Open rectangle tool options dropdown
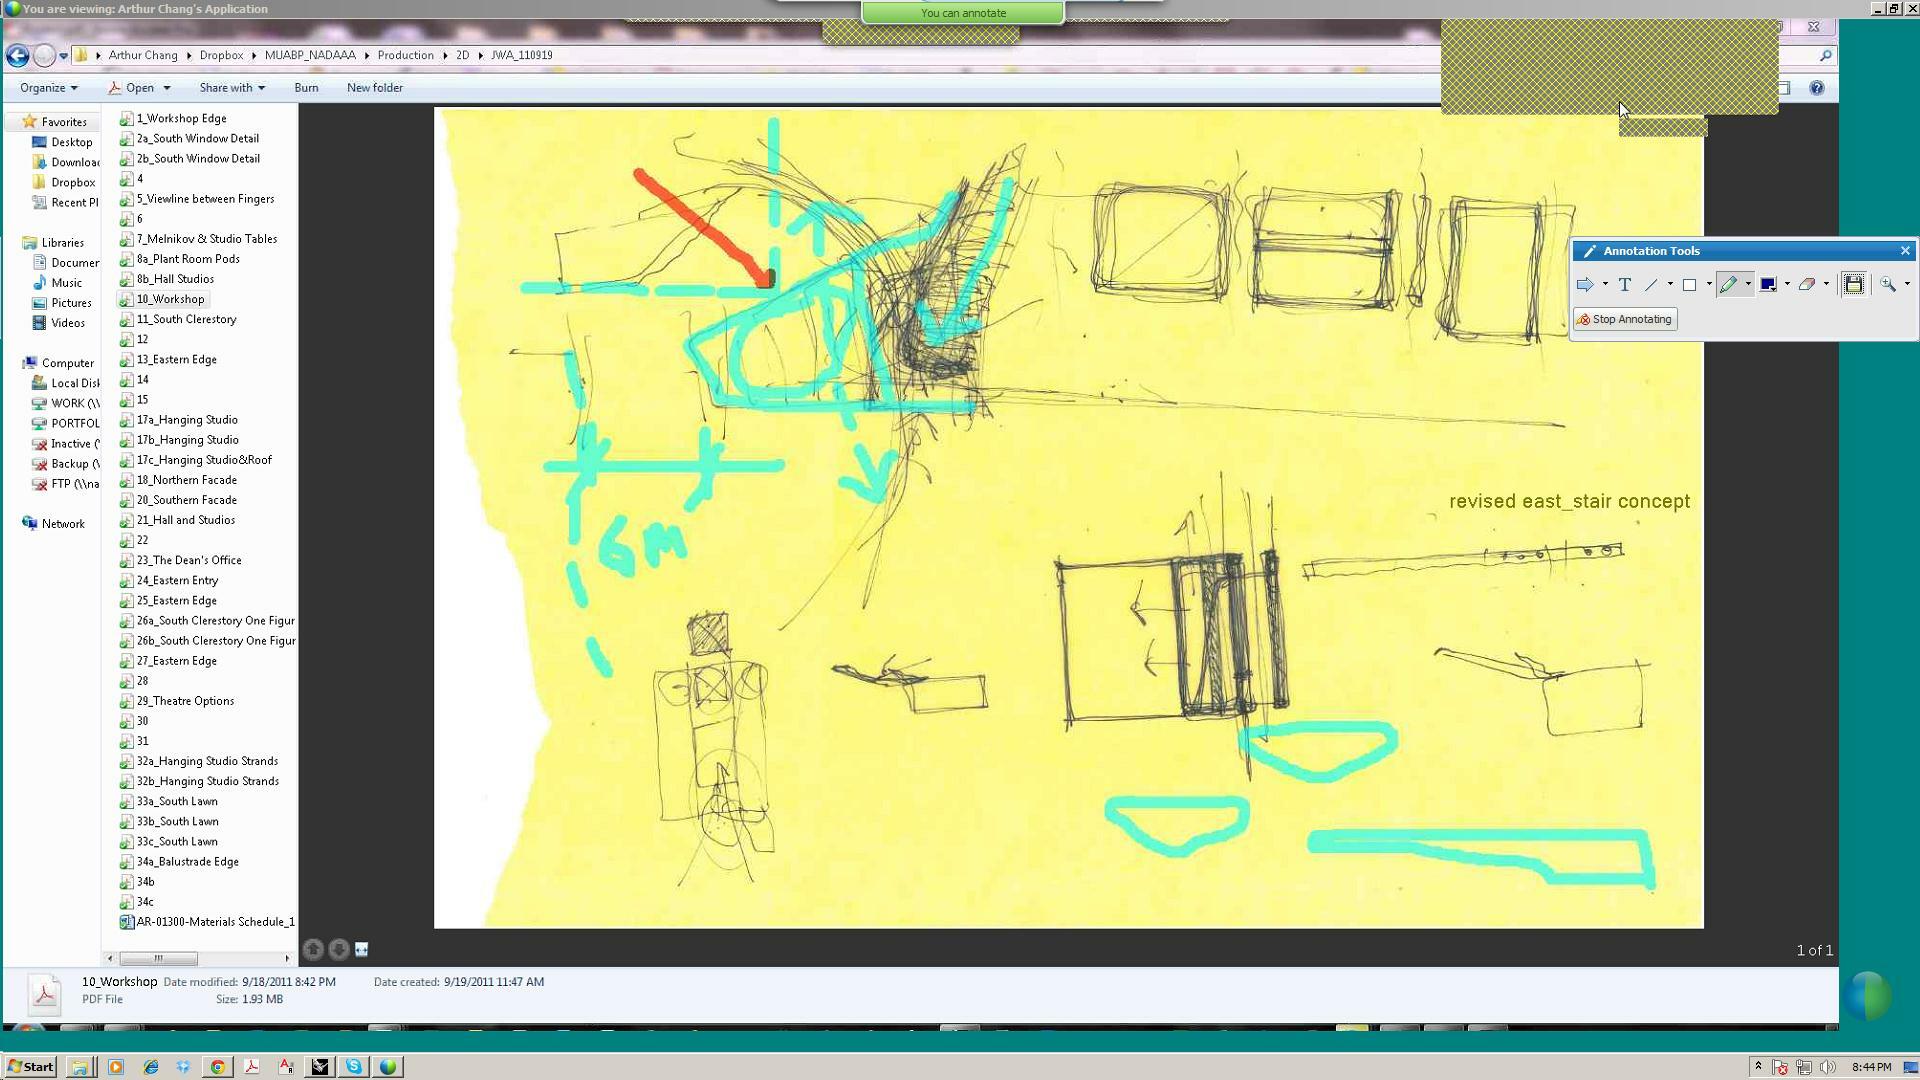This screenshot has height=1080, width=1920. 1709,285
